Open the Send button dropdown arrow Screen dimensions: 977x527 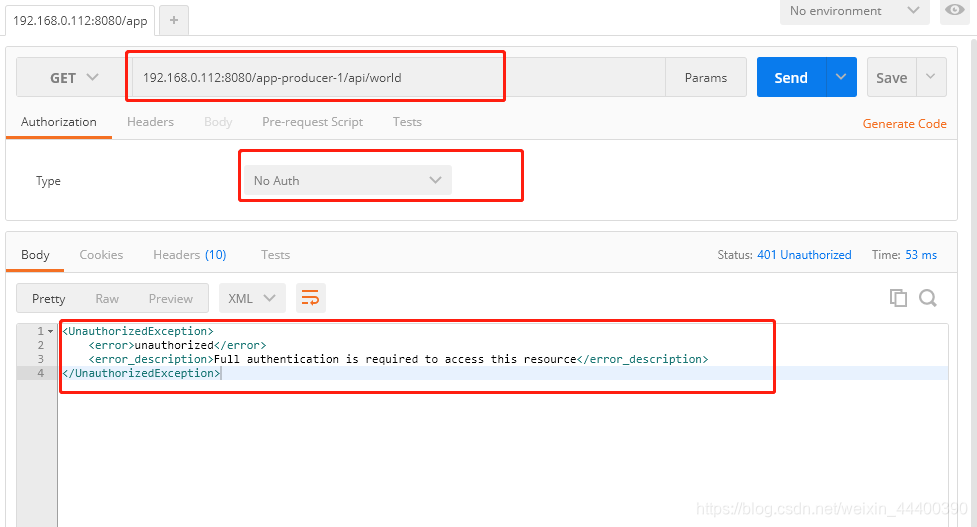tap(841, 77)
